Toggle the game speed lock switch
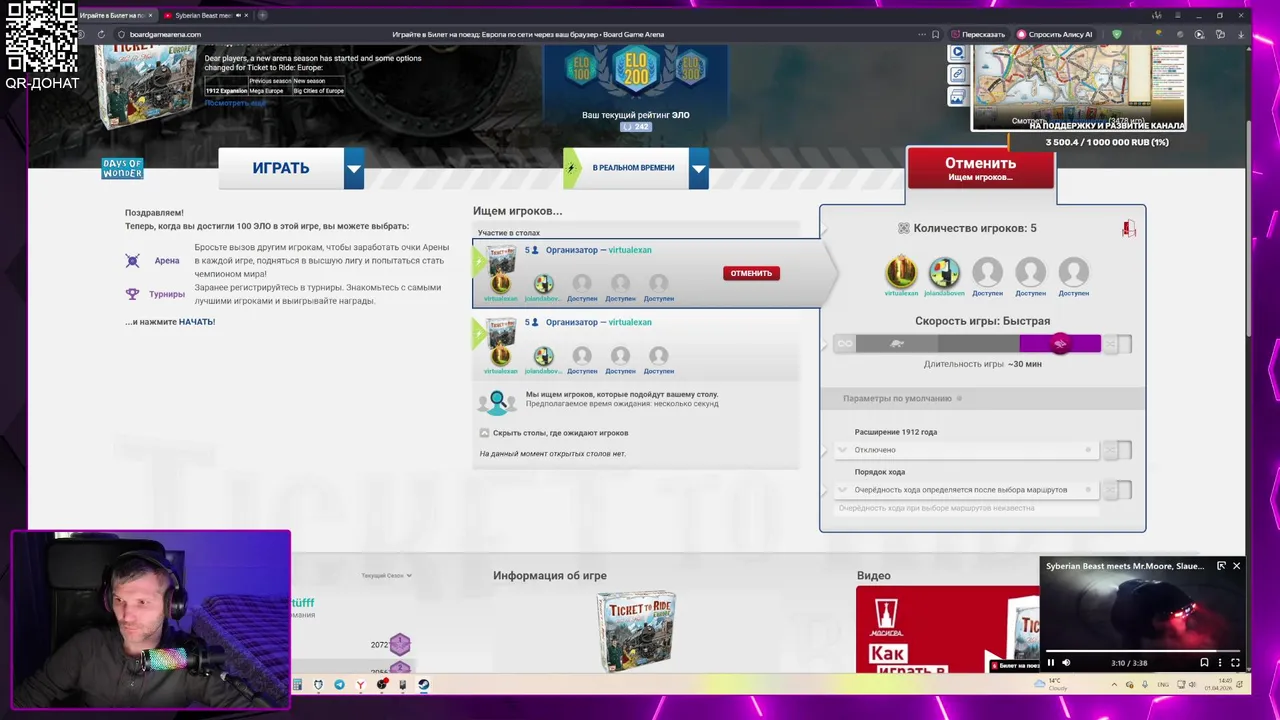This screenshot has height=720, width=1280. 1118,344
